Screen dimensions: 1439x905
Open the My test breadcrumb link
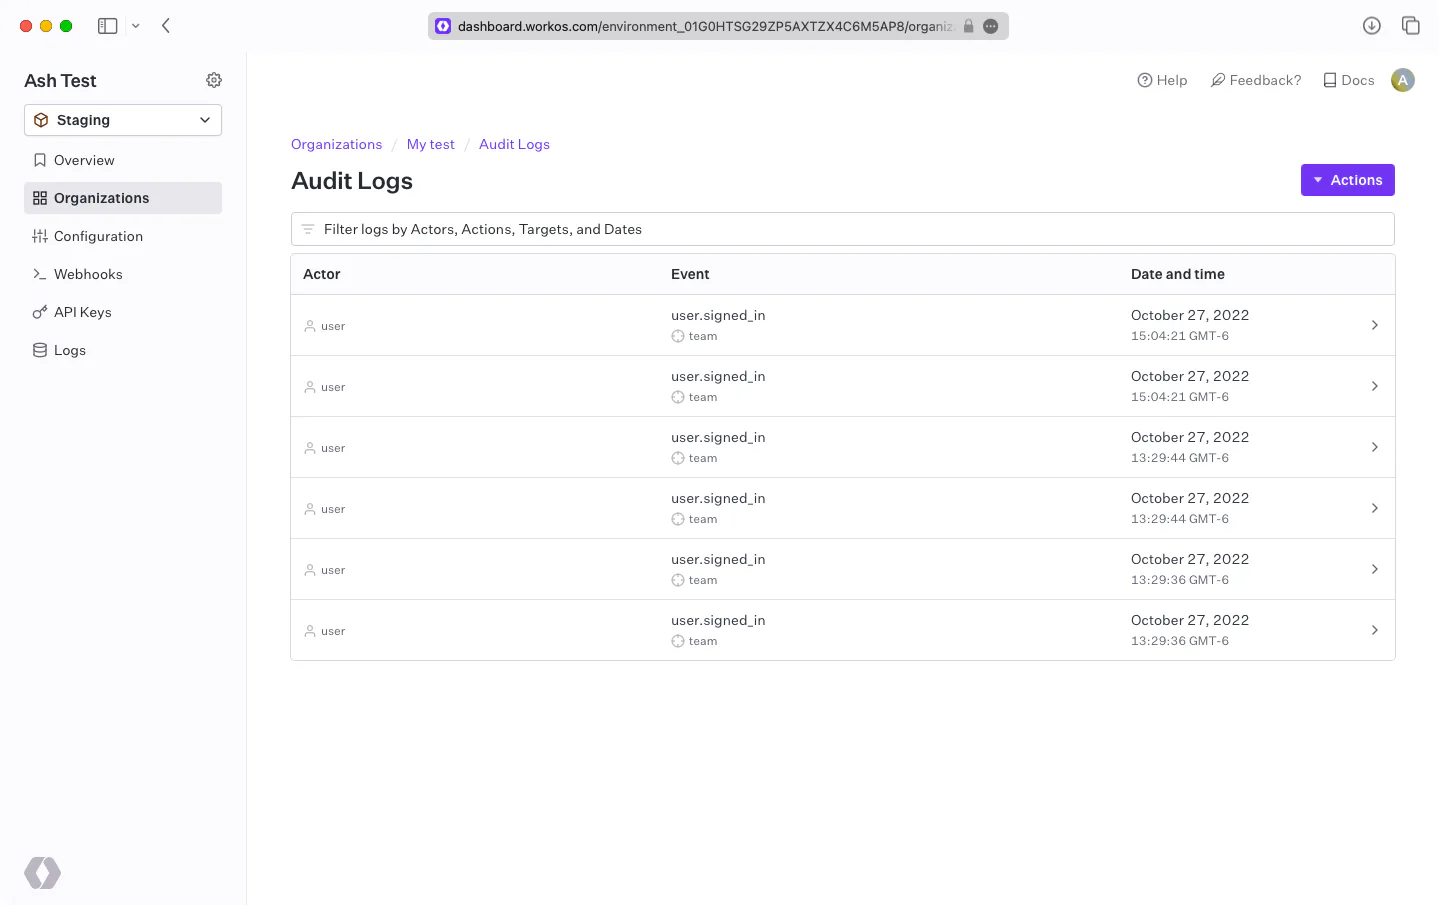[x=430, y=144]
